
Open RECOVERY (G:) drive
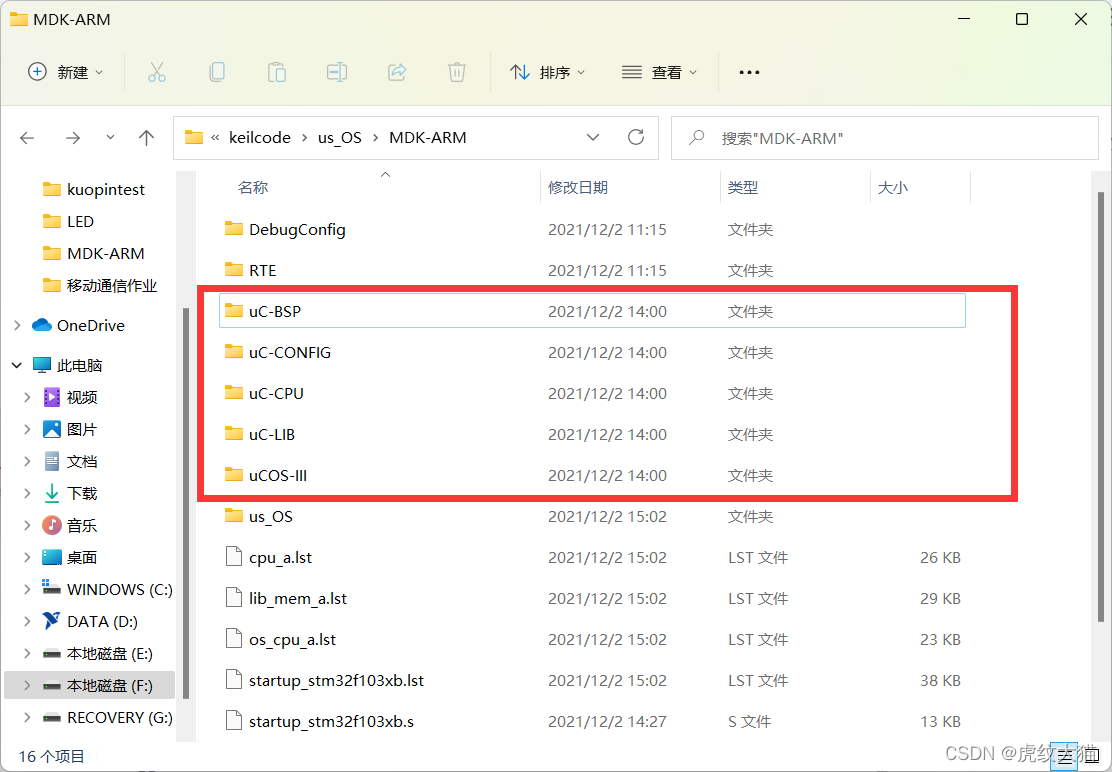pyautogui.click(x=107, y=717)
